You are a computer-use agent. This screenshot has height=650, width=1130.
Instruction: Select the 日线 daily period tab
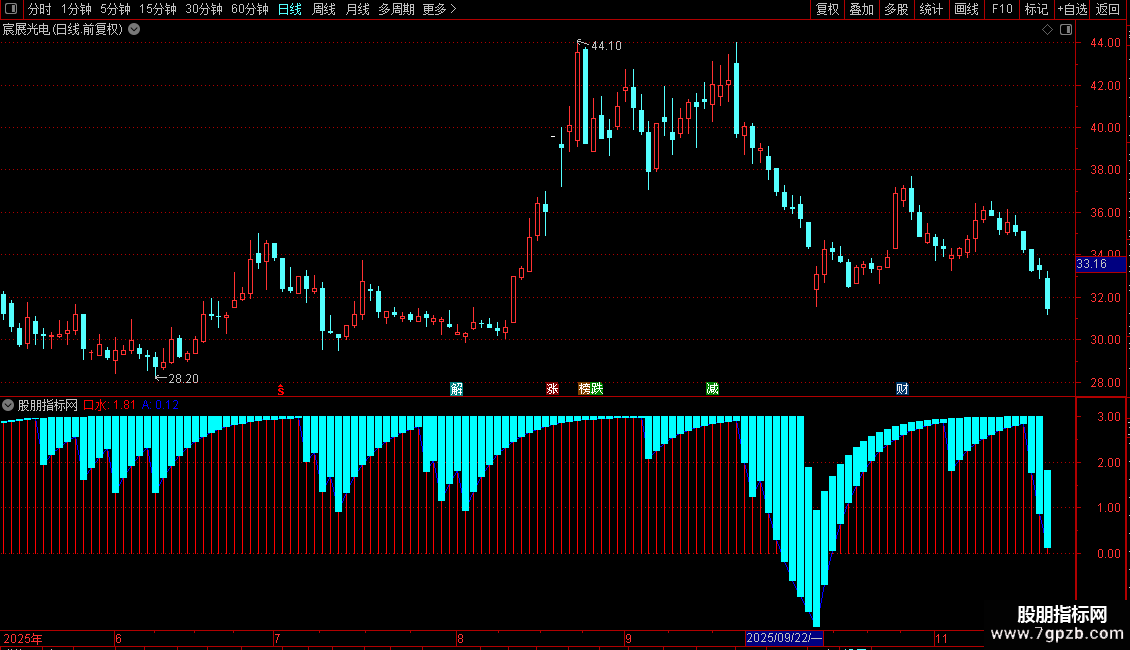290,9
